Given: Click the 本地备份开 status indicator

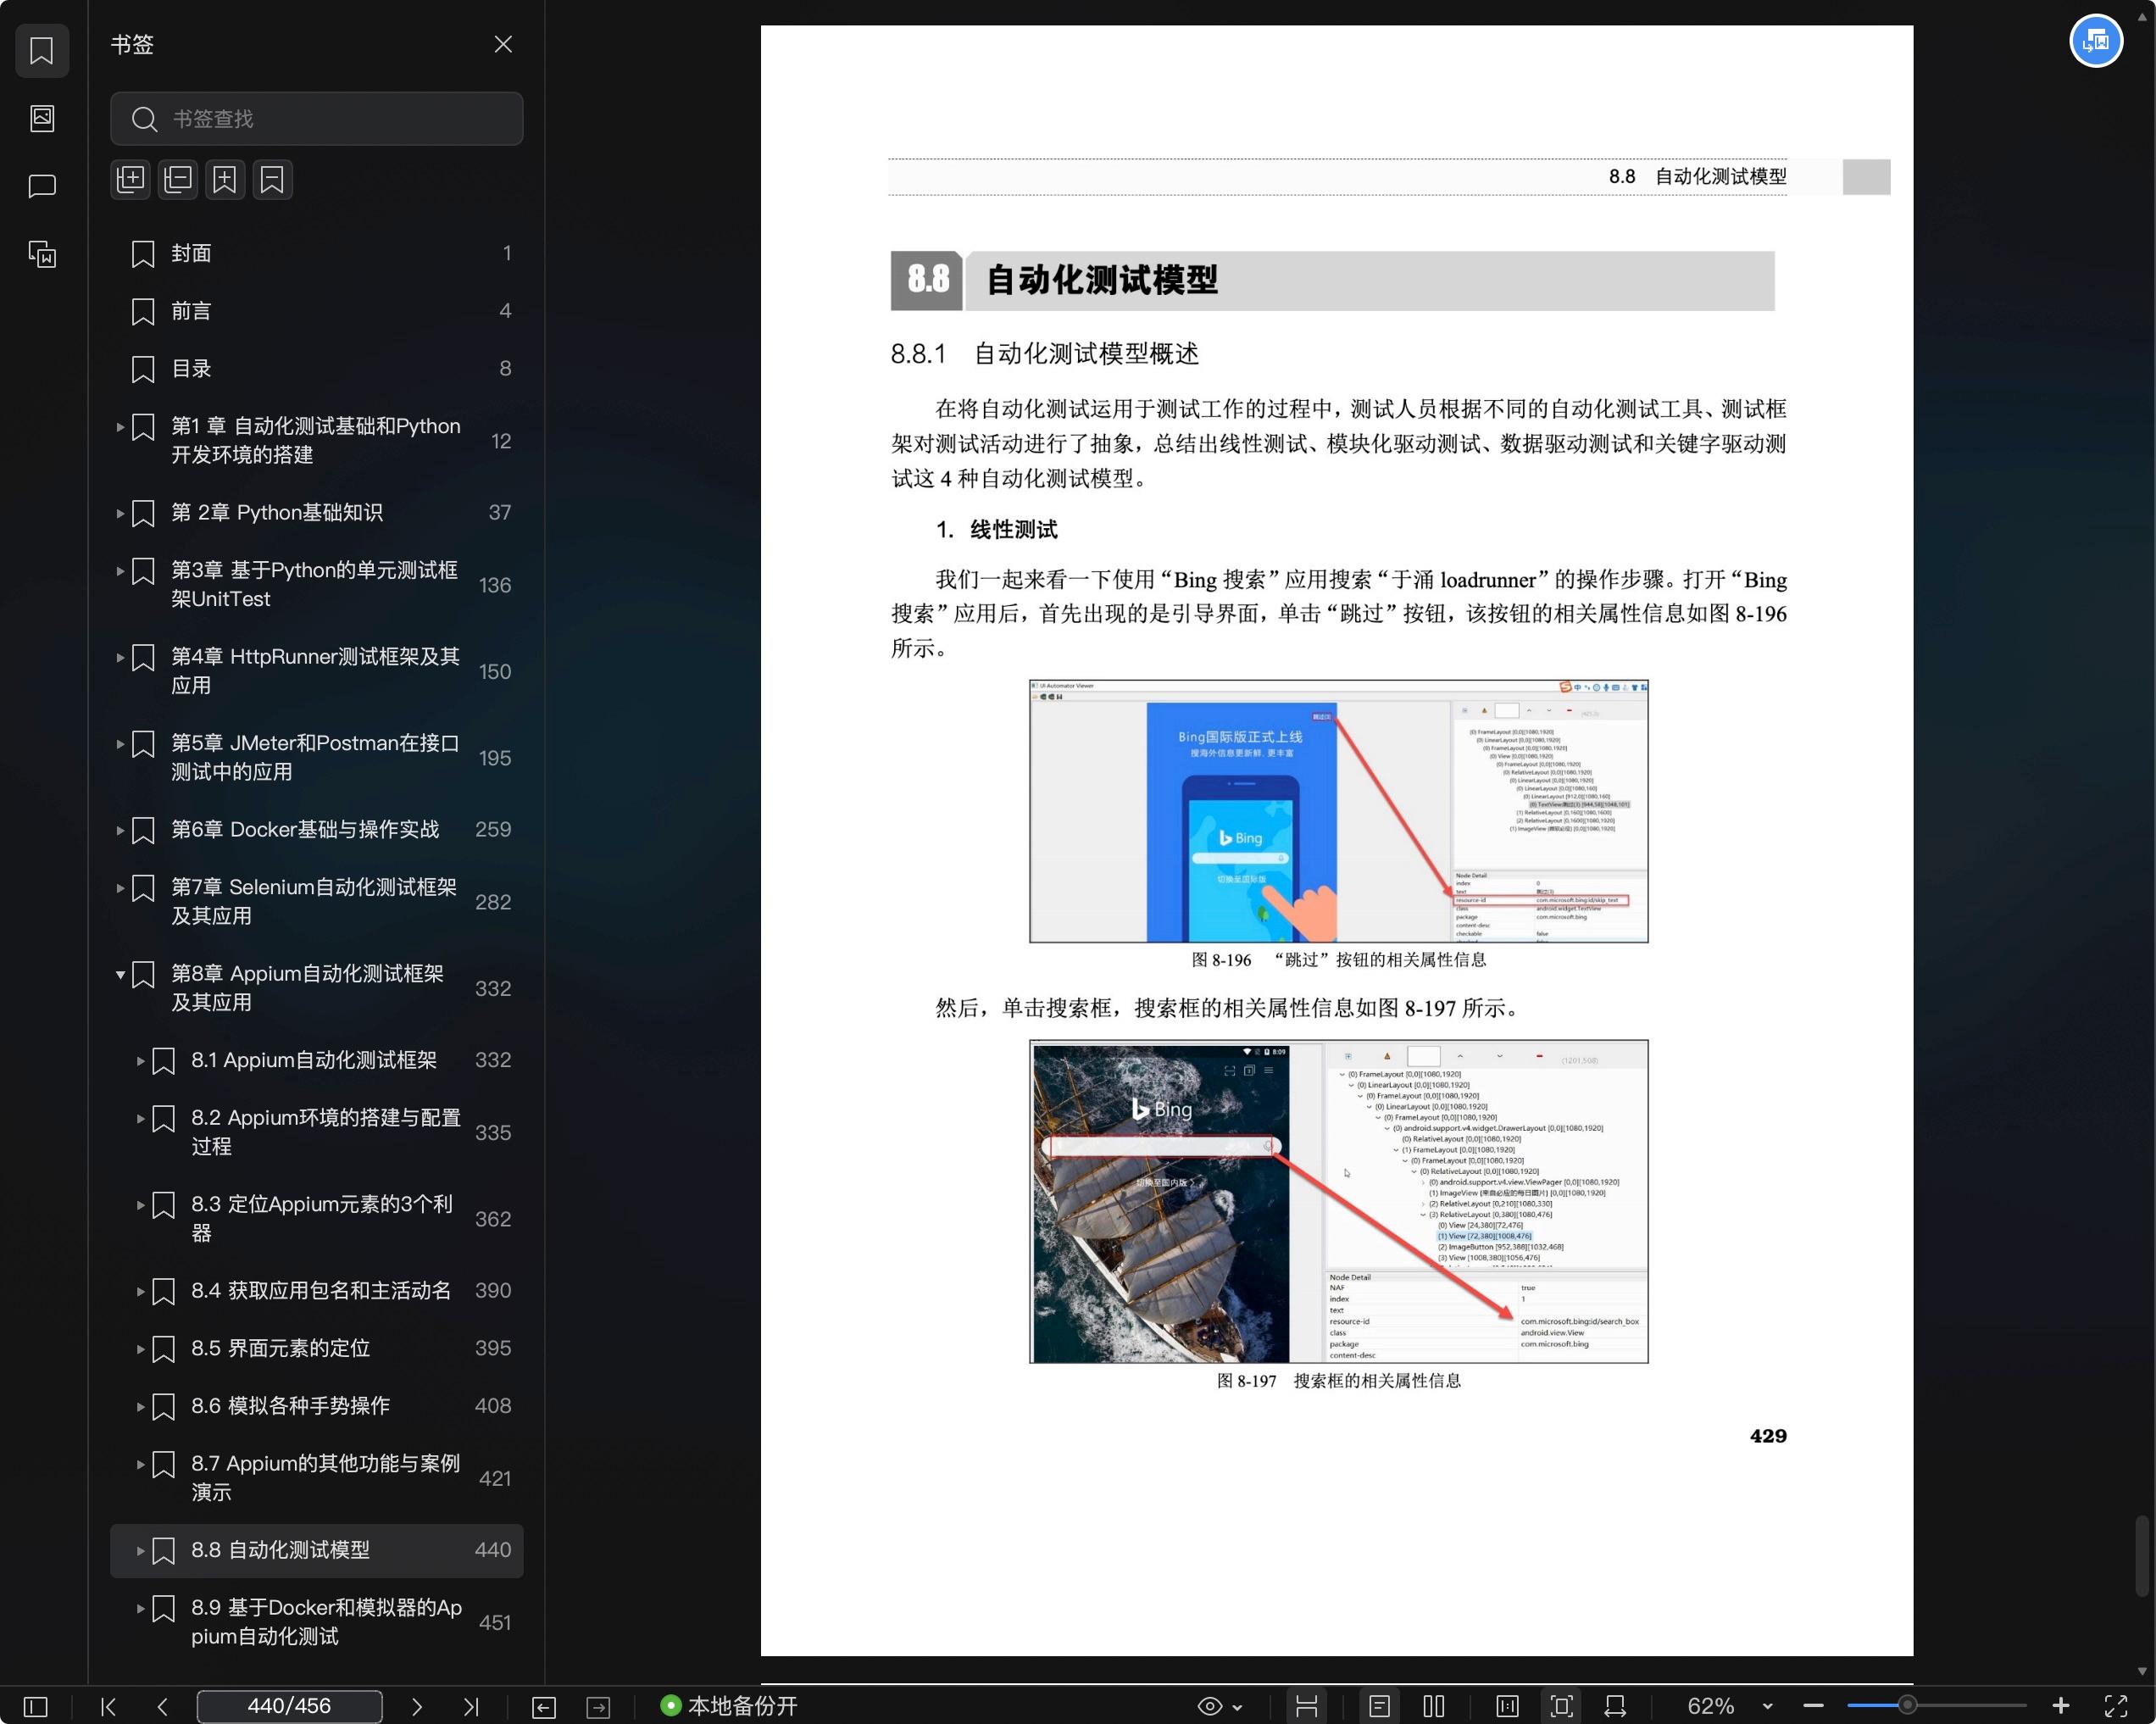Looking at the screenshot, I should 729,1706.
